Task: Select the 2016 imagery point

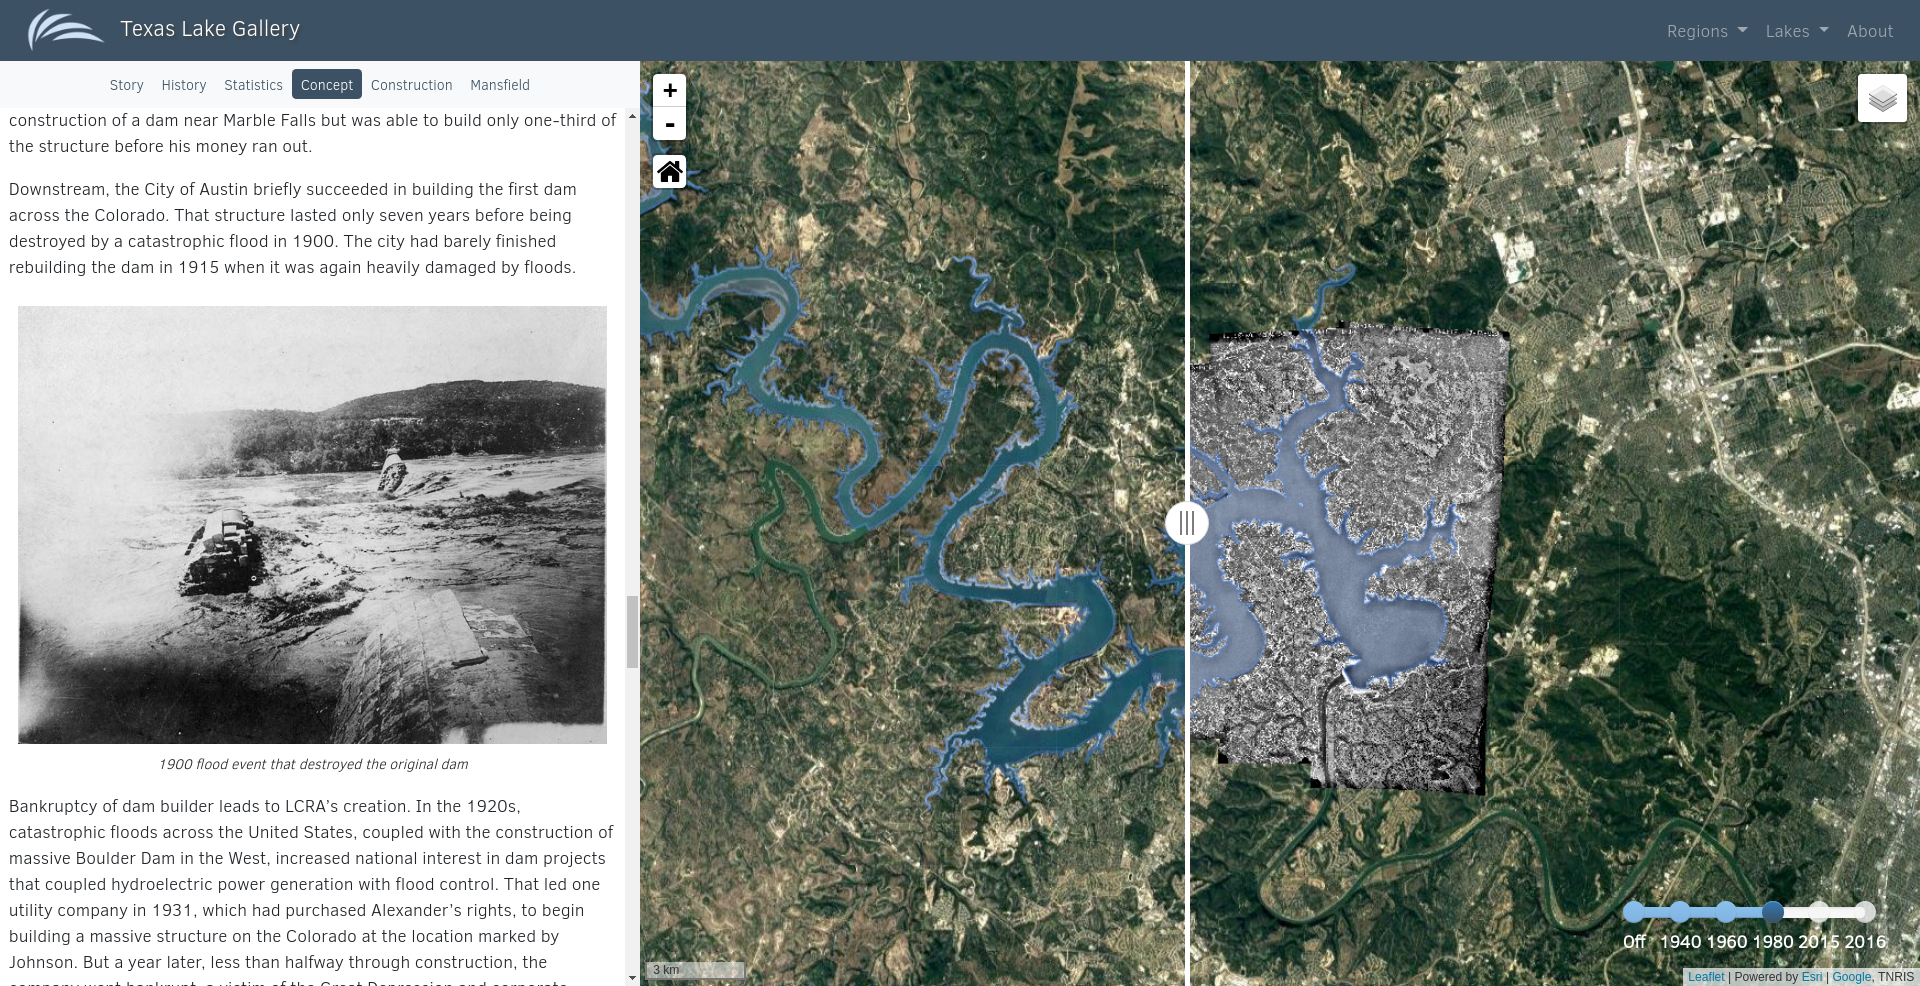Action: (x=1865, y=912)
